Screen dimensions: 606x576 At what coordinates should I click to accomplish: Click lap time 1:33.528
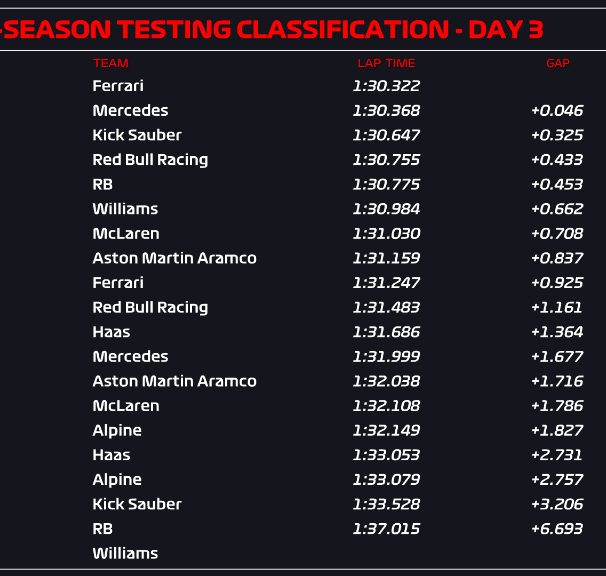coord(386,504)
